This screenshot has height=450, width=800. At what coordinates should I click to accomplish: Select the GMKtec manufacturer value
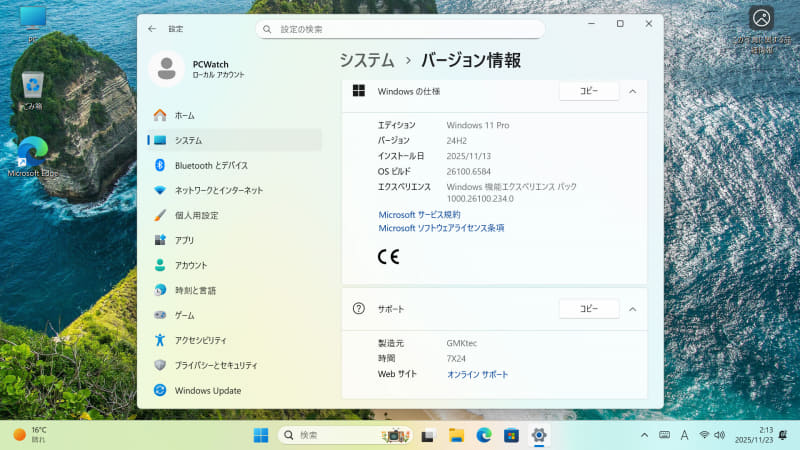pyautogui.click(x=462, y=343)
